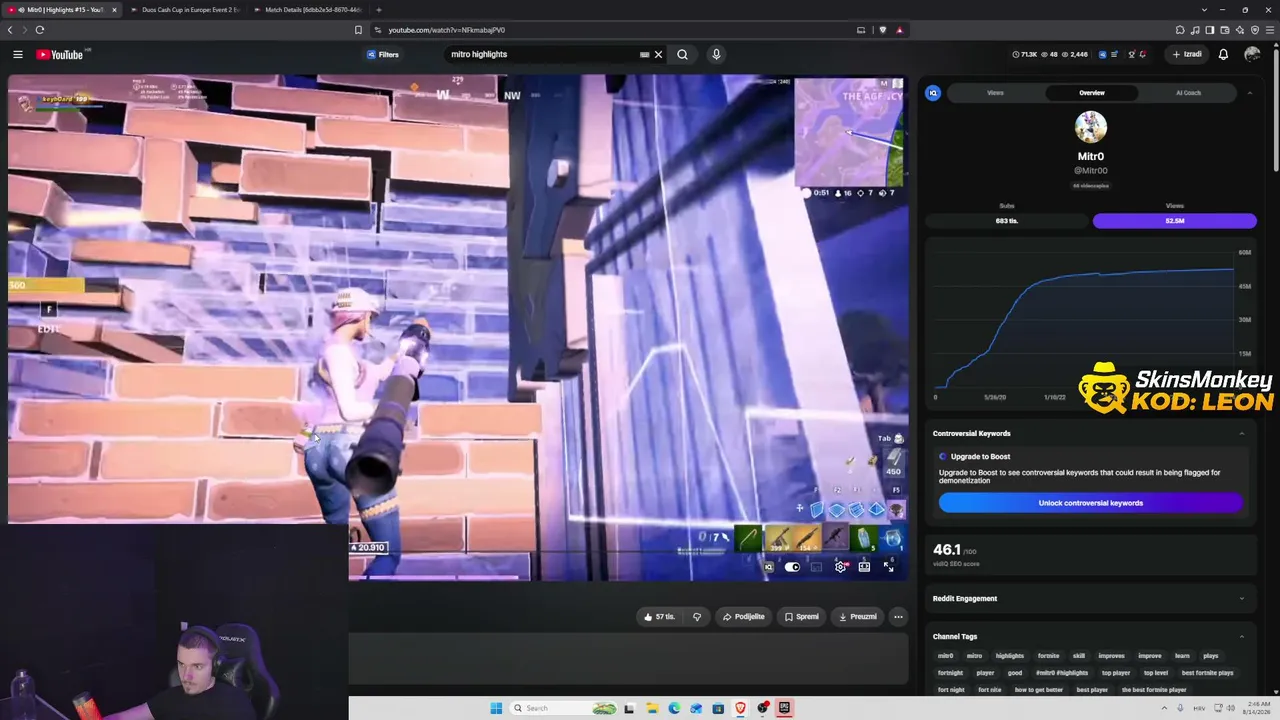Click the 'how to get better' tag
1280x720 pixels.
coord(1039,690)
